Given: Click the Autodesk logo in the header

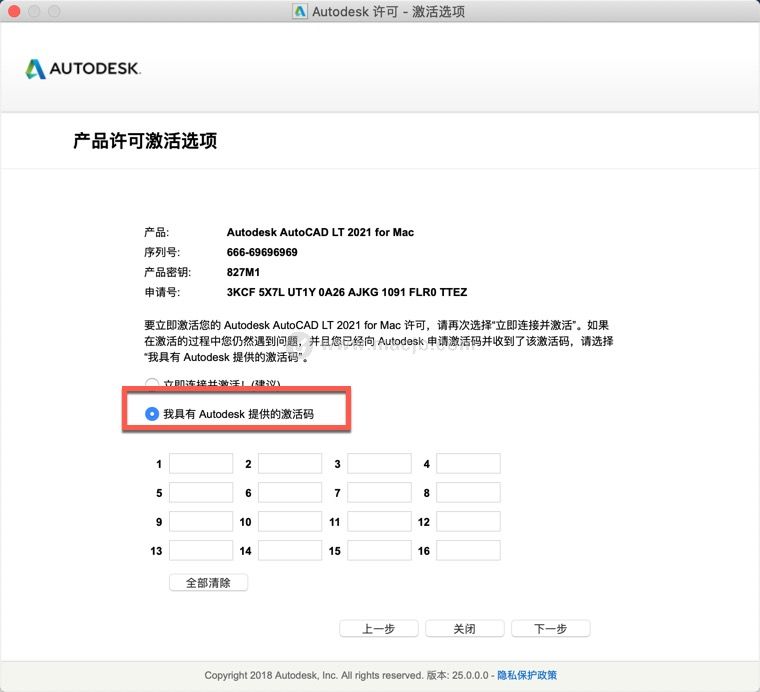Looking at the screenshot, I should click(83, 69).
